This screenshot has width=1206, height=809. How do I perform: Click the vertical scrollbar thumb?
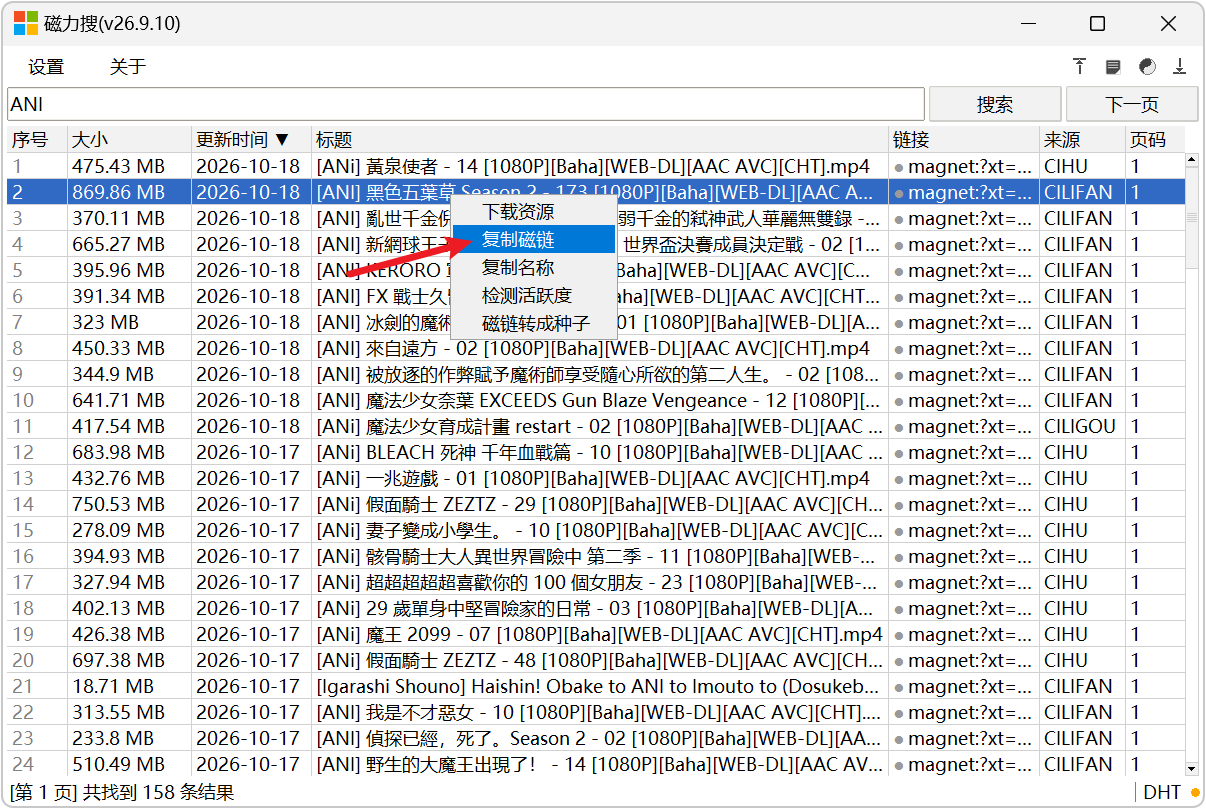(x=1191, y=218)
